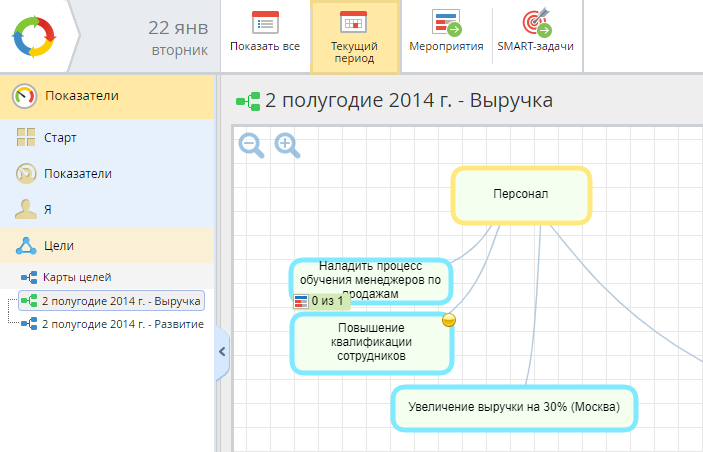Open Показать все in the toolbar

coord(264,36)
